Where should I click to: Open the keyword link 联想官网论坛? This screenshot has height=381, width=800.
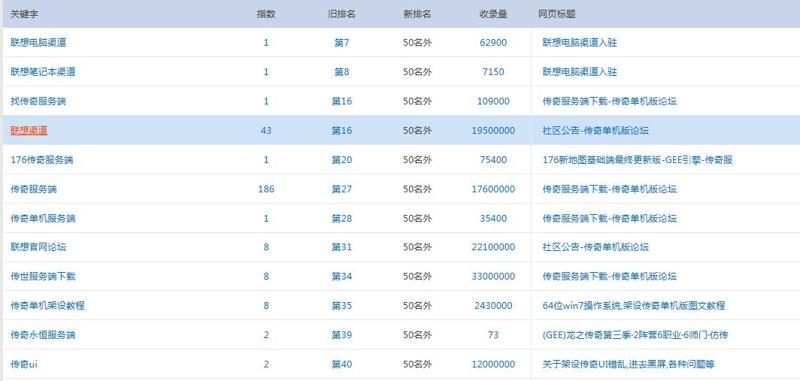(x=38, y=247)
